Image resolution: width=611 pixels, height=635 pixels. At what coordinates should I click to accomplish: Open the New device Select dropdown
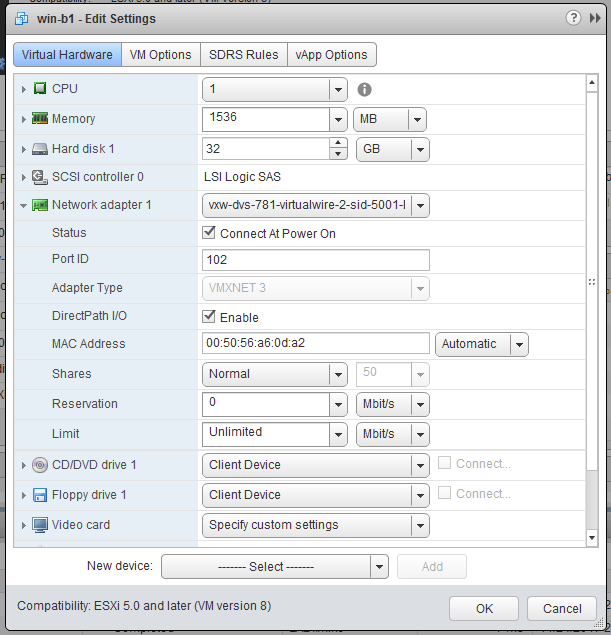click(274, 566)
